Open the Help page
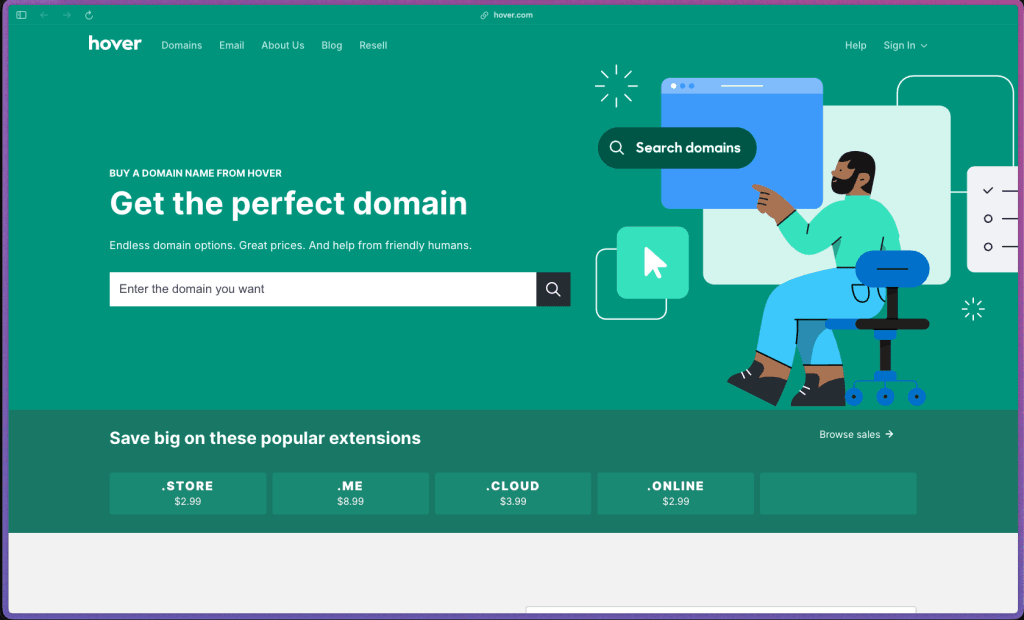The image size is (1024, 620). (x=856, y=45)
